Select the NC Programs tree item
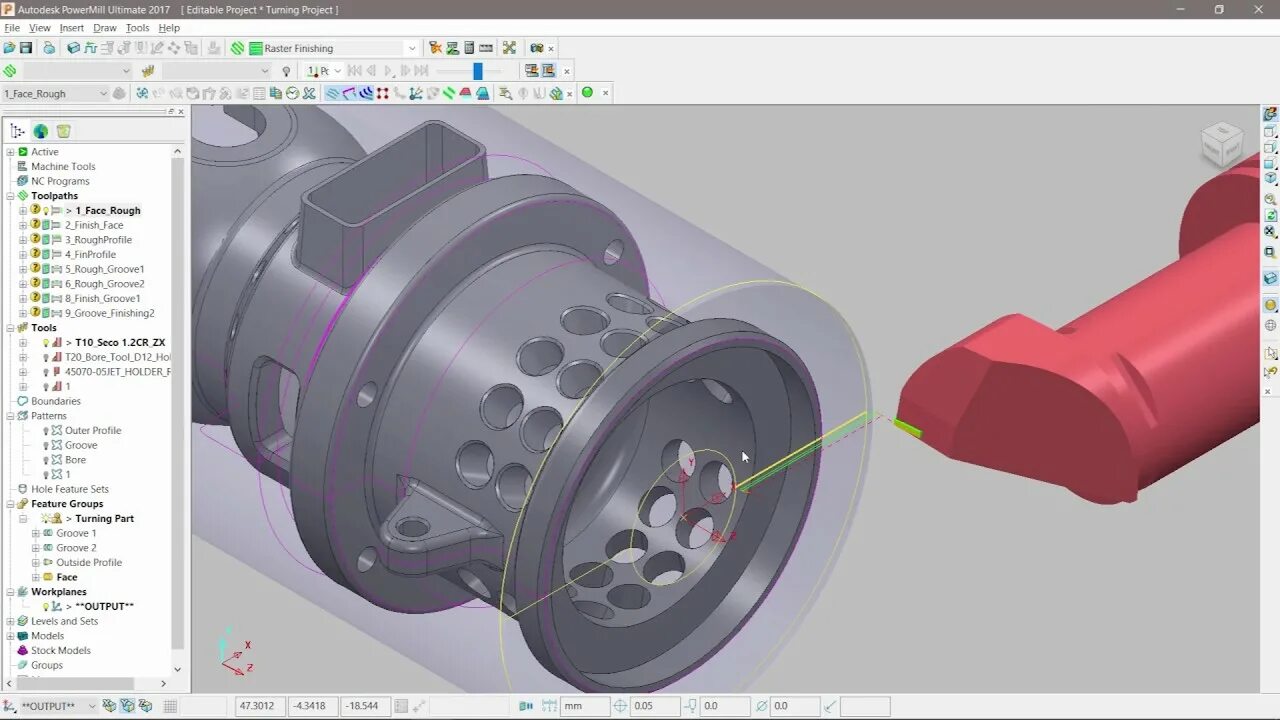The height and width of the screenshot is (720, 1280). [60, 181]
